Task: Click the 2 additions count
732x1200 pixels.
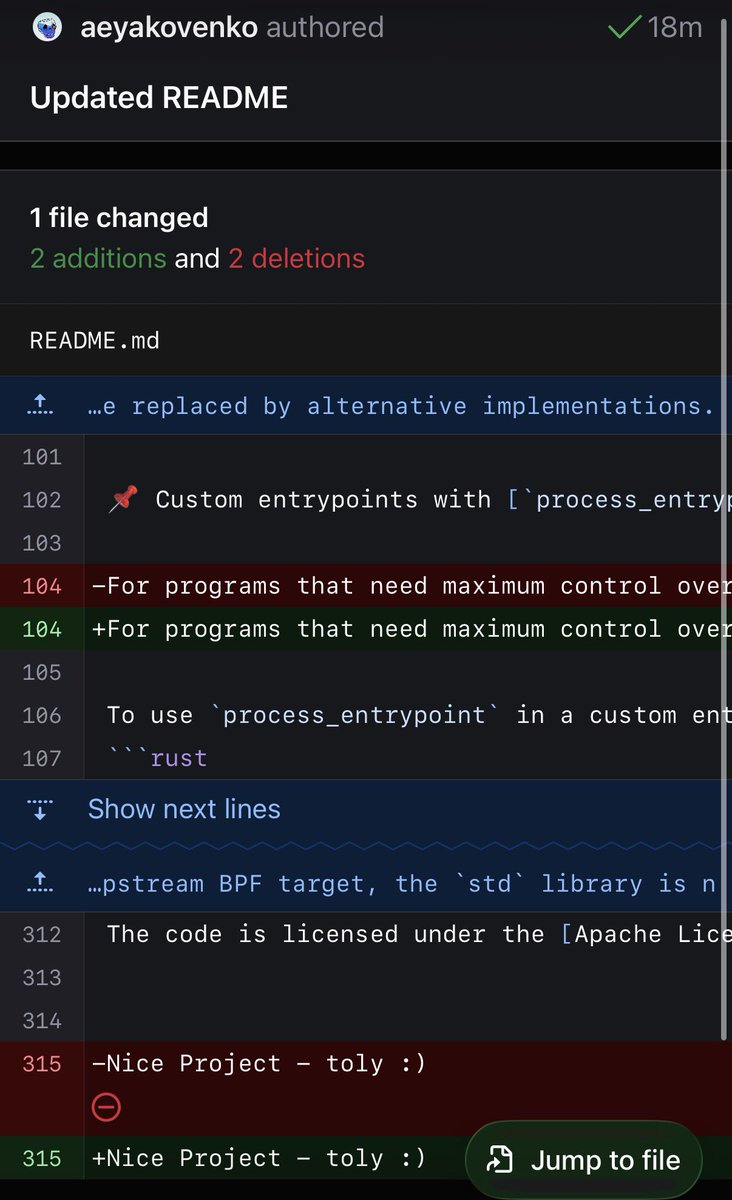Action: click(x=98, y=258)
